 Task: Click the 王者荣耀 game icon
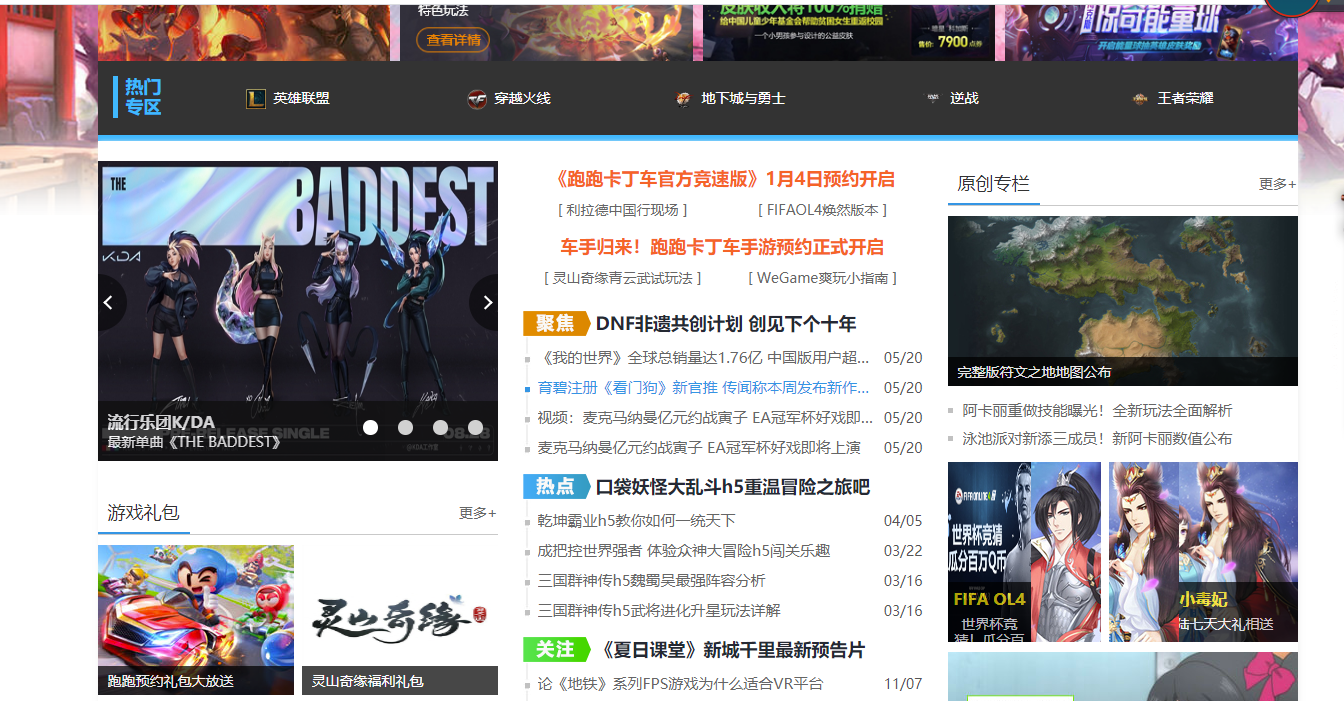pos(1139,98)
